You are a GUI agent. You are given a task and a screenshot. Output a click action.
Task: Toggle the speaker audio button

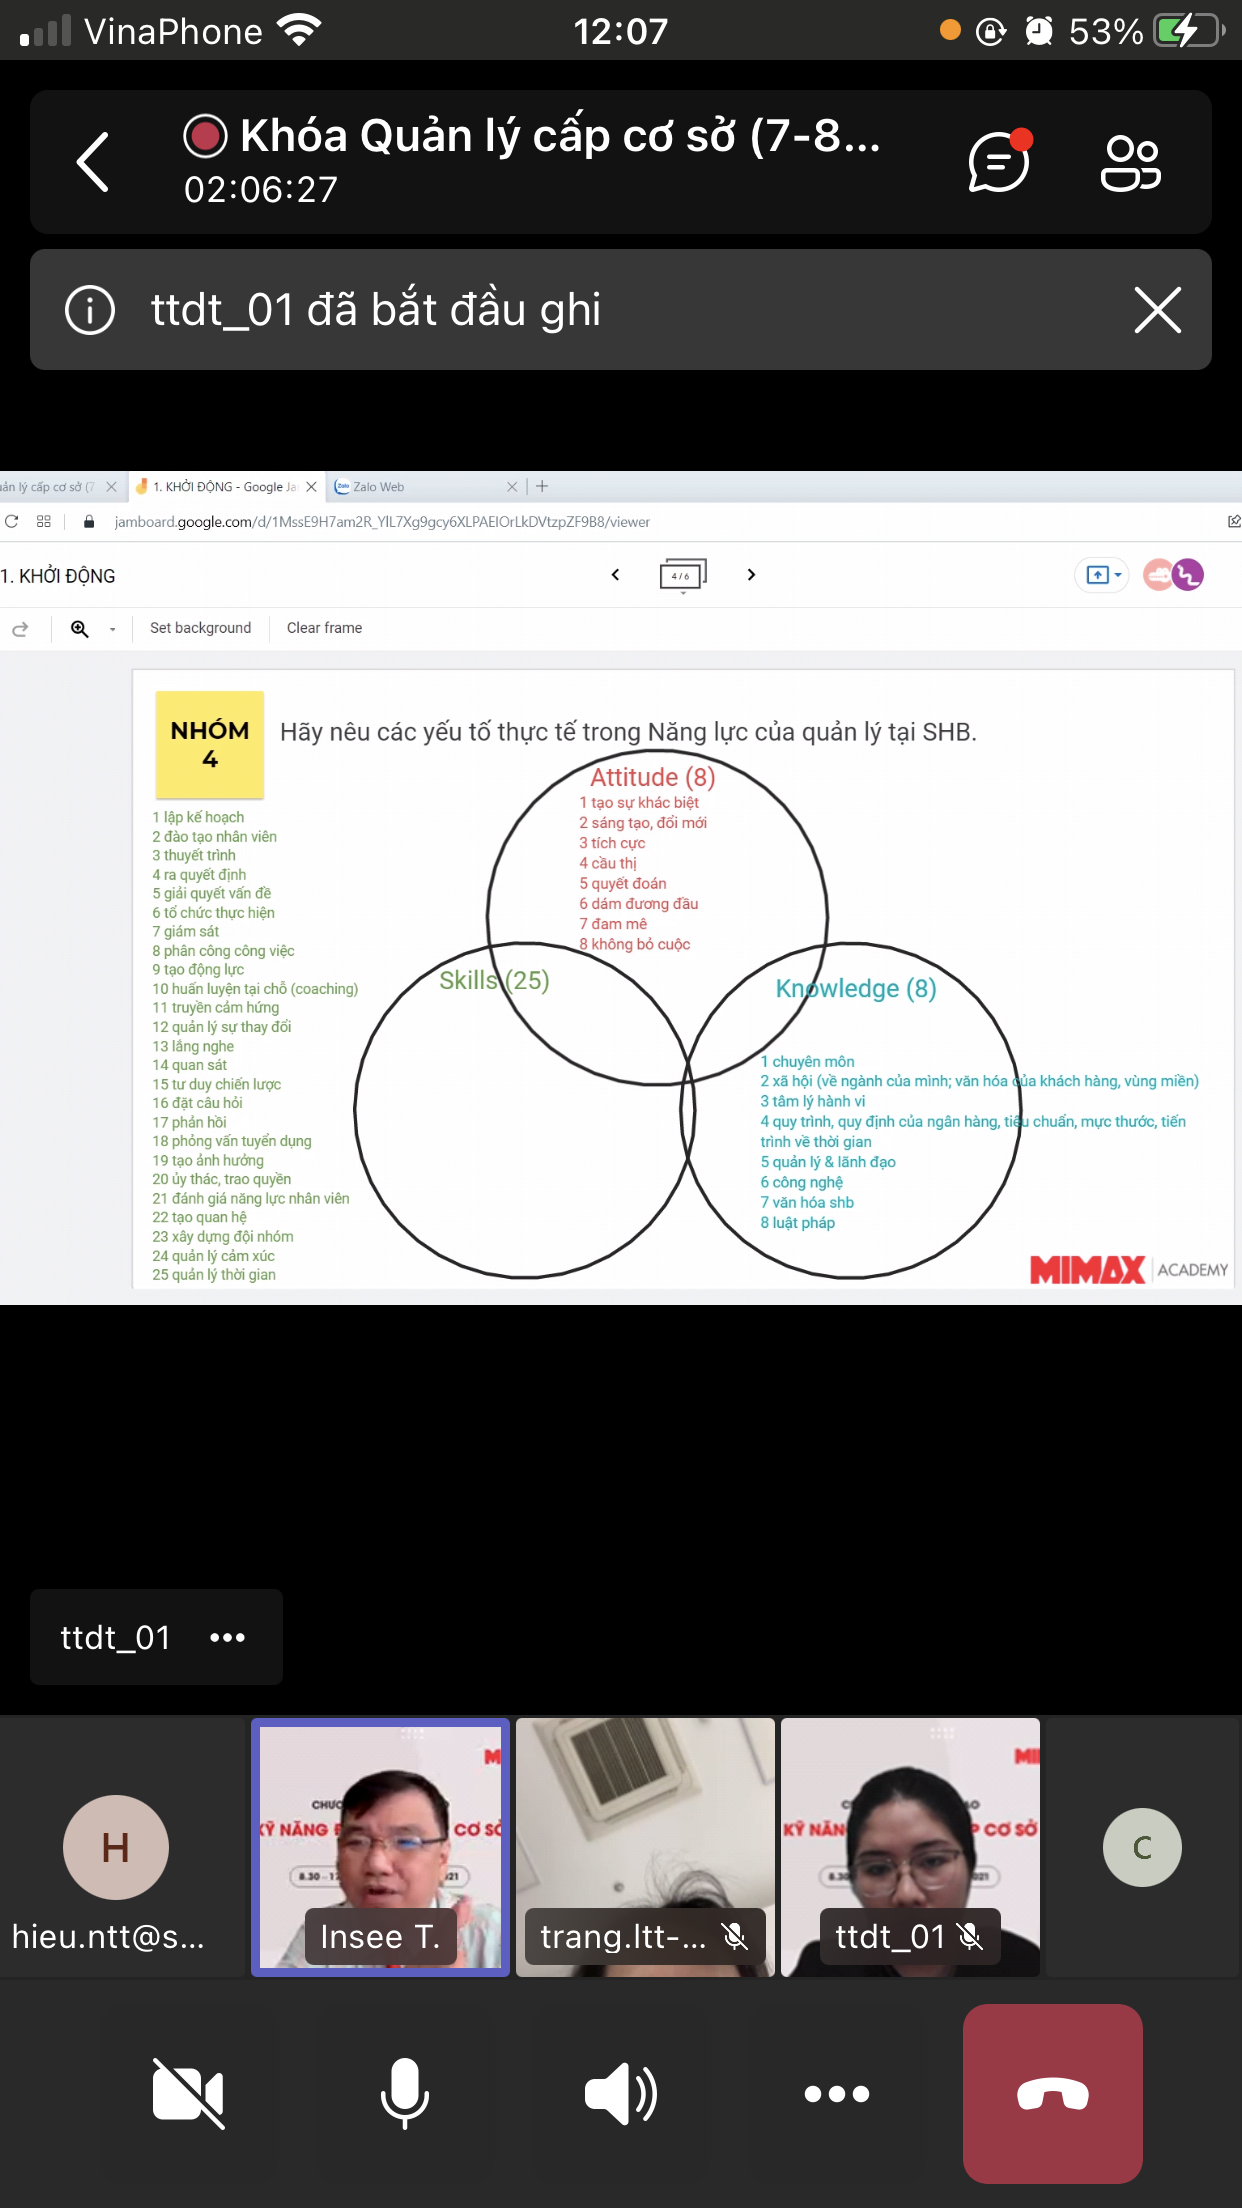(621, 2093)
